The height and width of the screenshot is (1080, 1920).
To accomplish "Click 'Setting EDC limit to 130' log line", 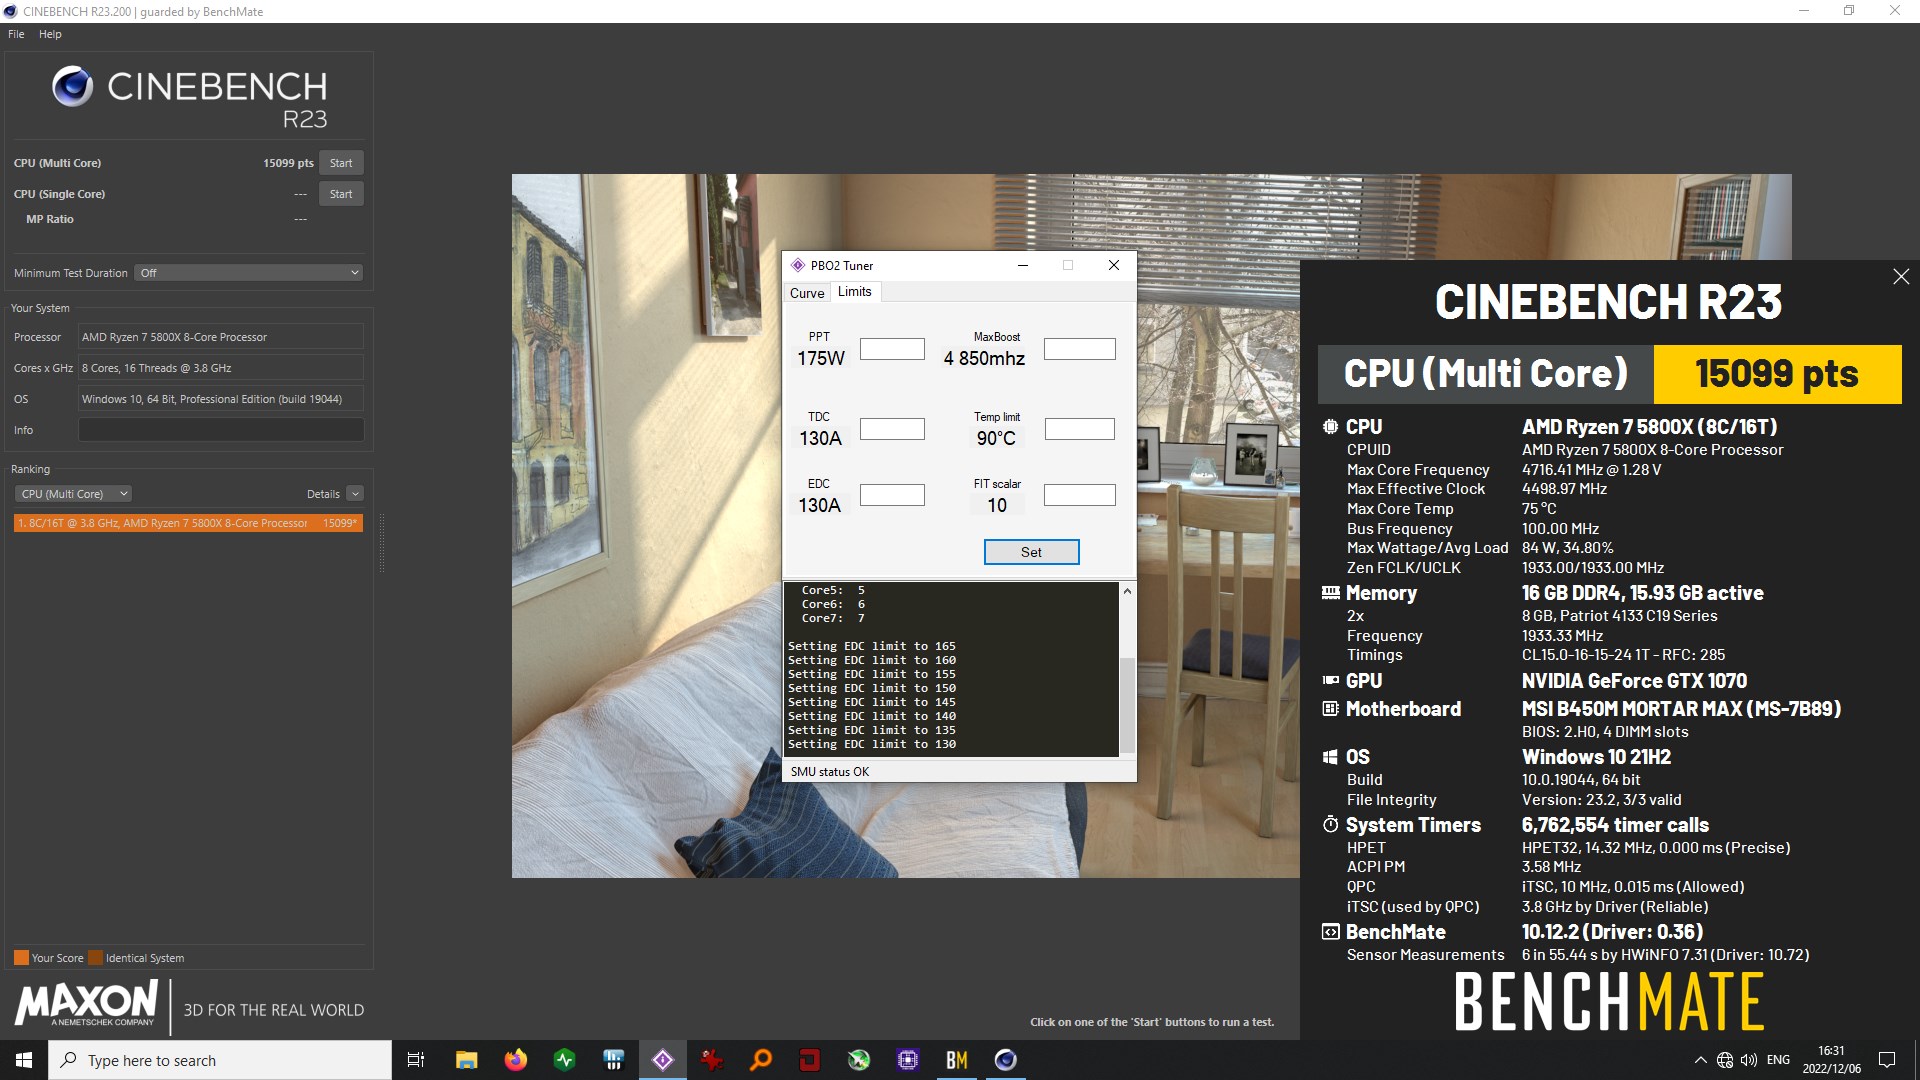I will click(x=871, y=744).
